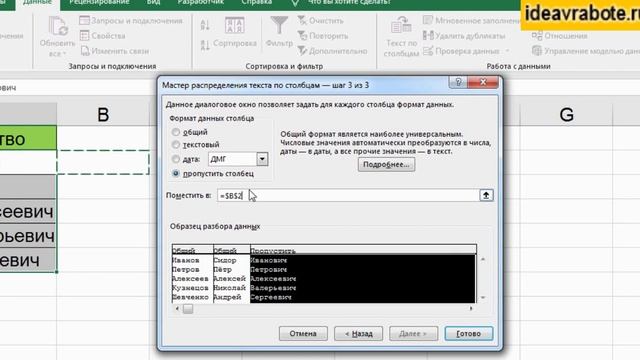Select the общий format radio button
This screenshot has height=360, width=640.
click(x=176, y=132)
